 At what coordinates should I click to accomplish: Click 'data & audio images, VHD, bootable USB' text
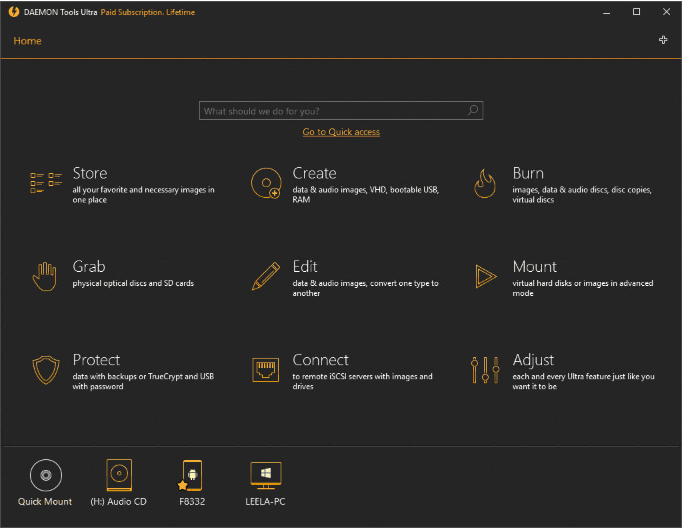(365, 195)
